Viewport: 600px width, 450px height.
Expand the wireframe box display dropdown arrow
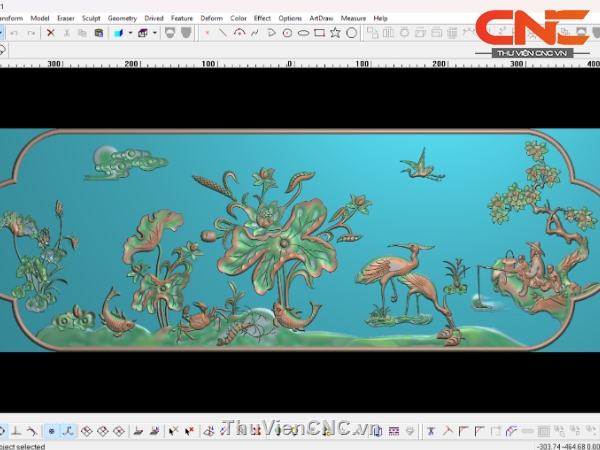[x=154, y=33]
